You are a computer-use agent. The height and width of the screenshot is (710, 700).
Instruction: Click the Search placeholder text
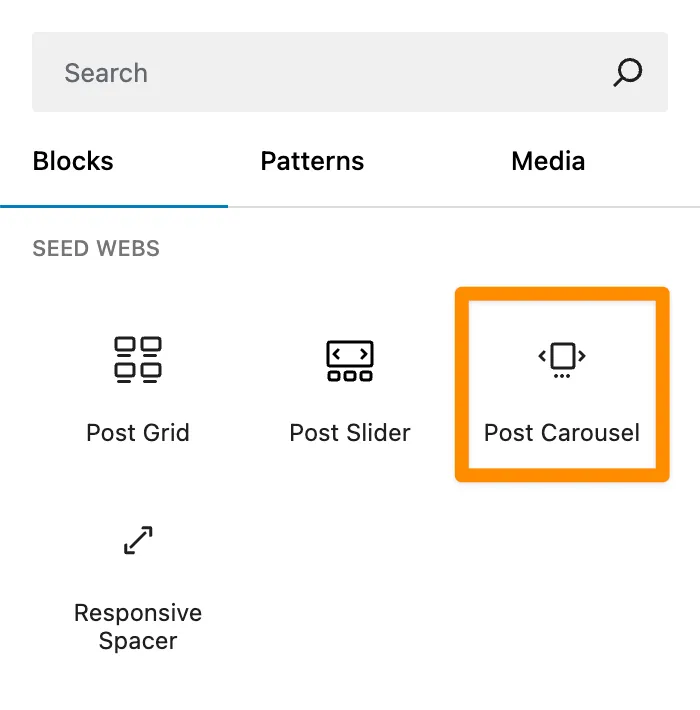pyautogui.click(x=106, y=73)
